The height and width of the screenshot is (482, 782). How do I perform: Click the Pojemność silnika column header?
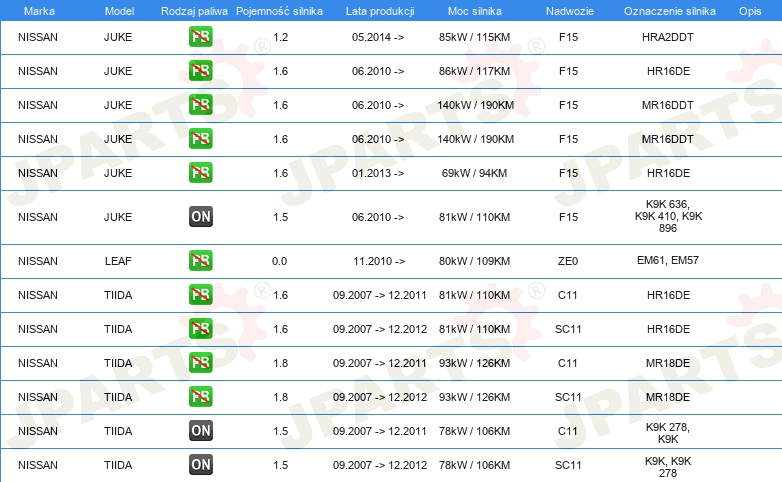coord(279,11)
